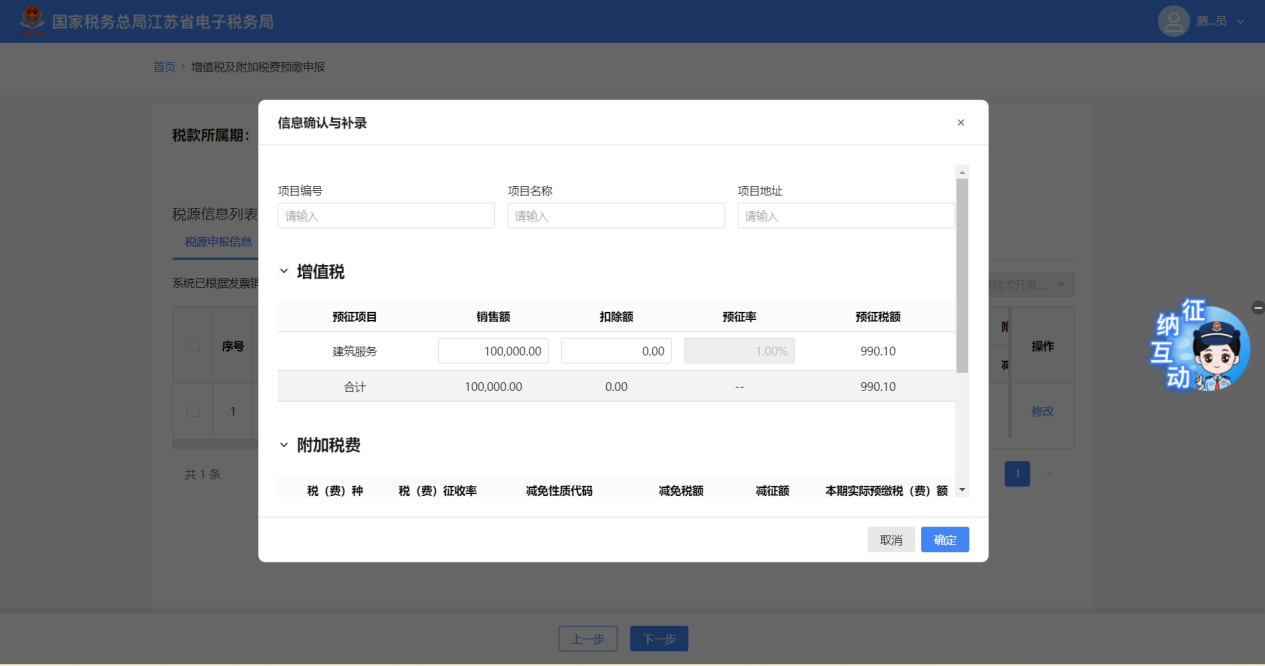Switch to the 税源申报信息 tab
The width and height of the screenshot is (1265, 666).
[x=217, y=241]
